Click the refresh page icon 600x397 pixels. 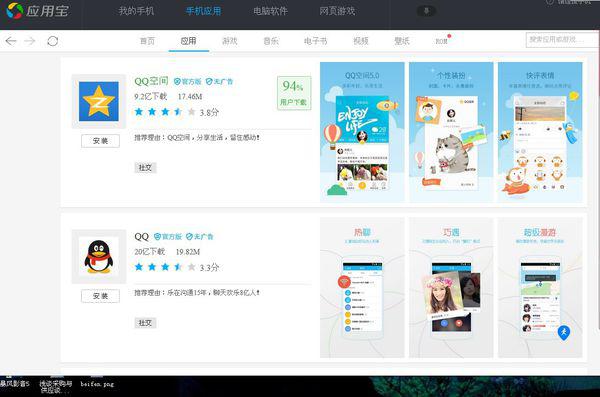tap(52, 41)
